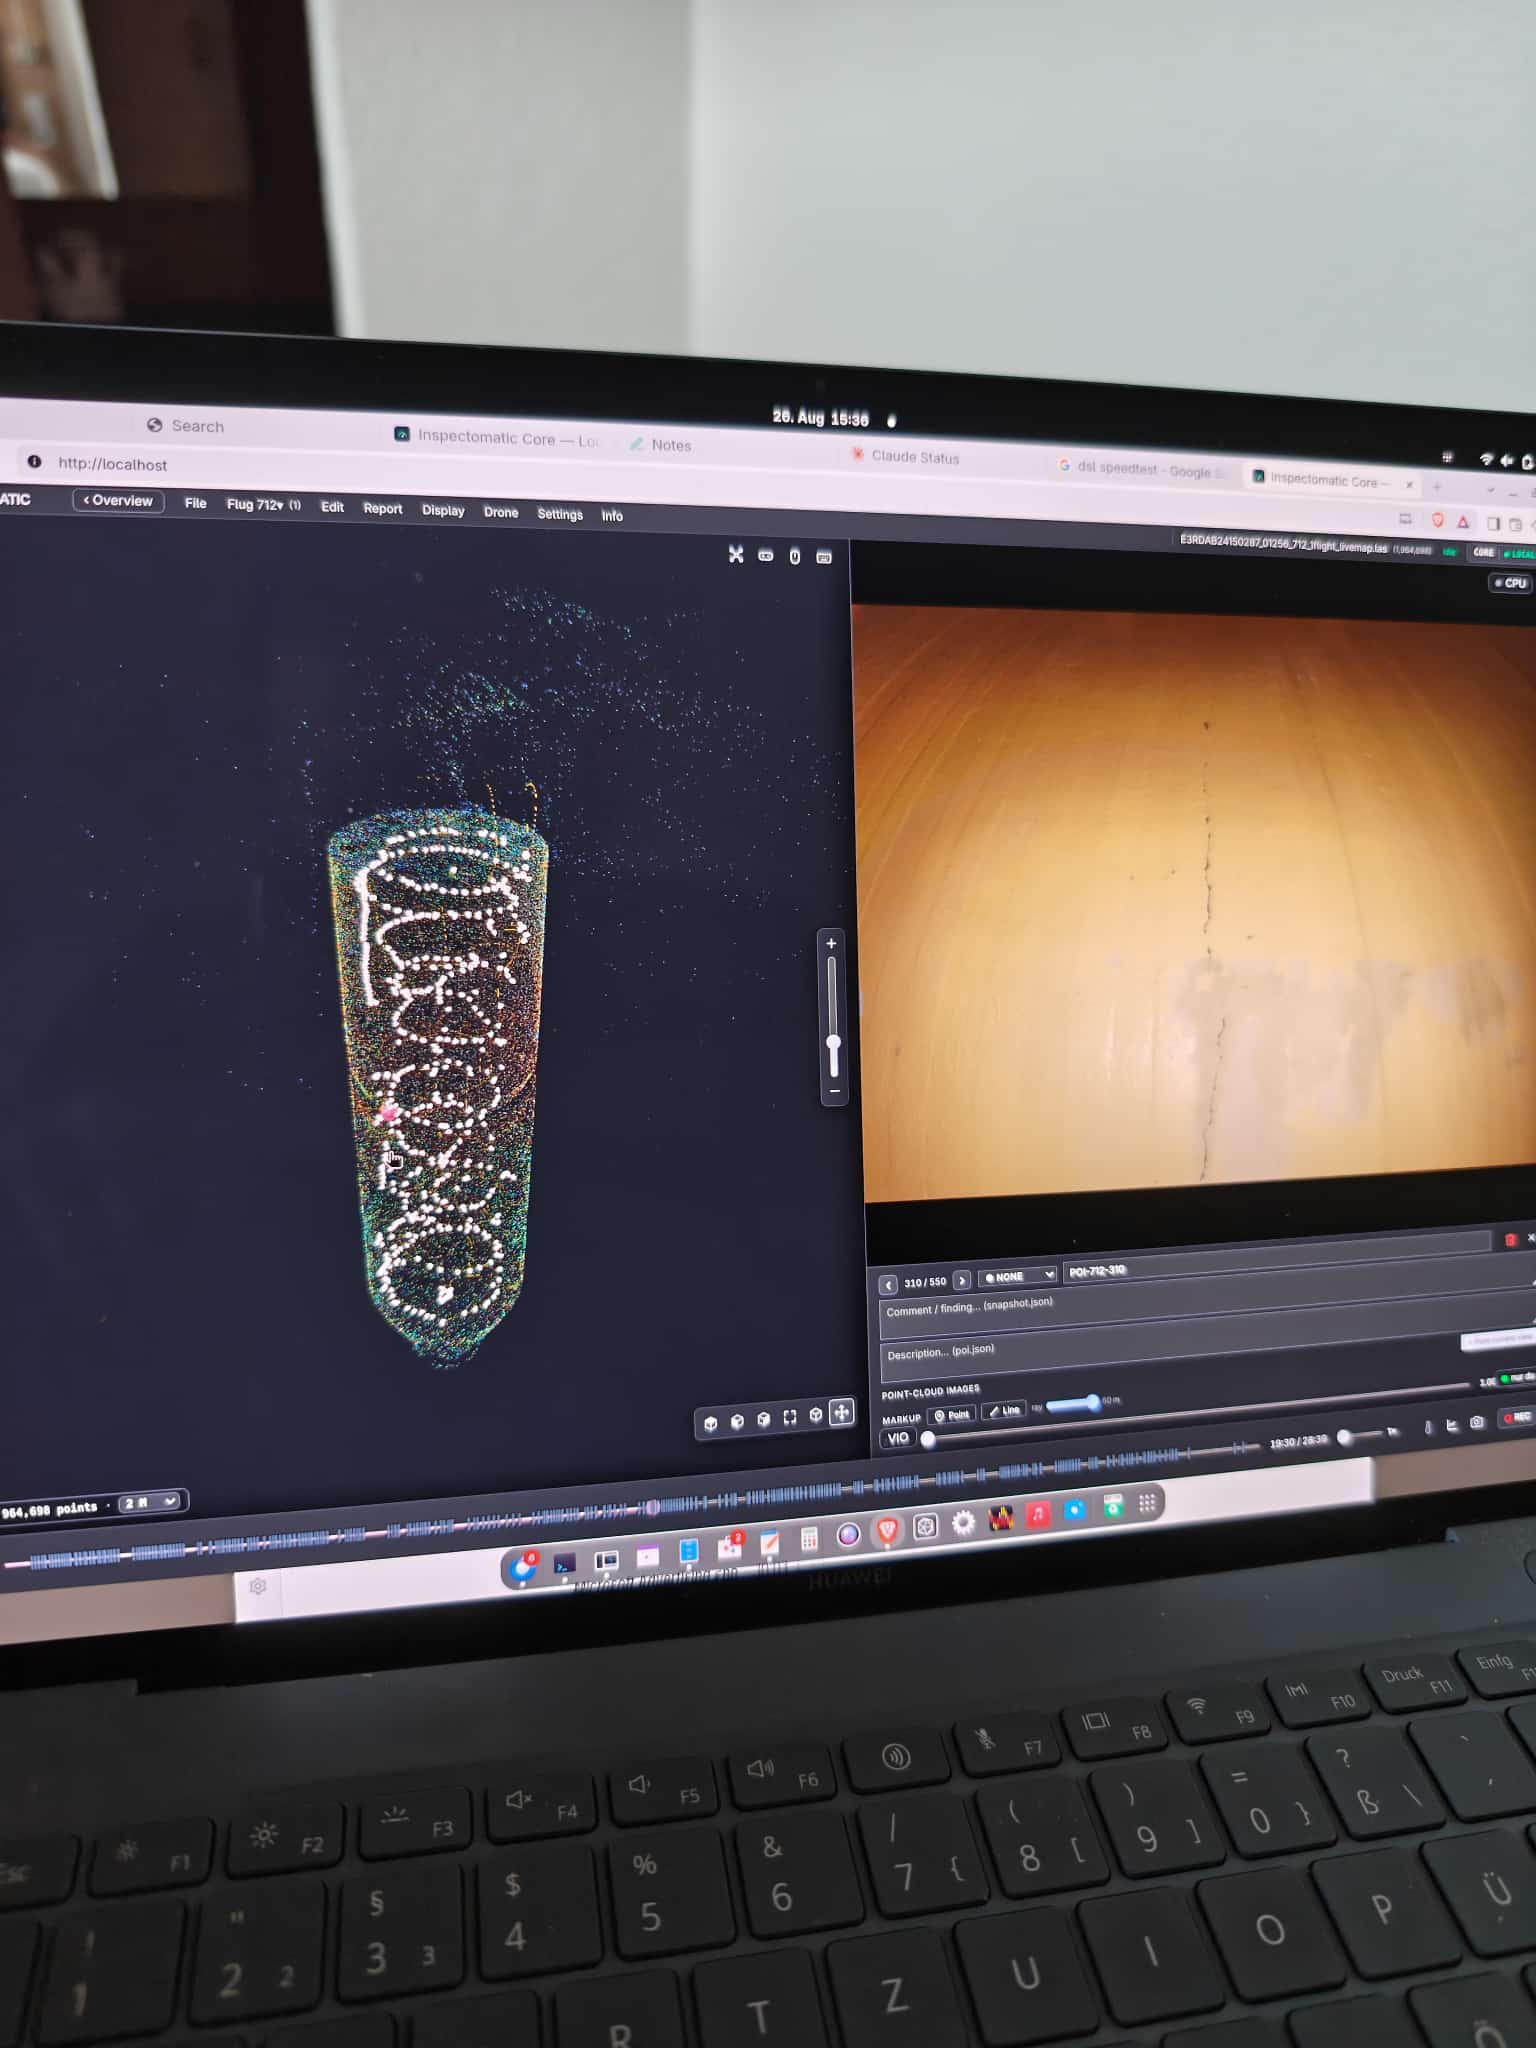1536x2048 pixels.
Task: Toggle the Point markup tool
Action: pos(952,1414)
